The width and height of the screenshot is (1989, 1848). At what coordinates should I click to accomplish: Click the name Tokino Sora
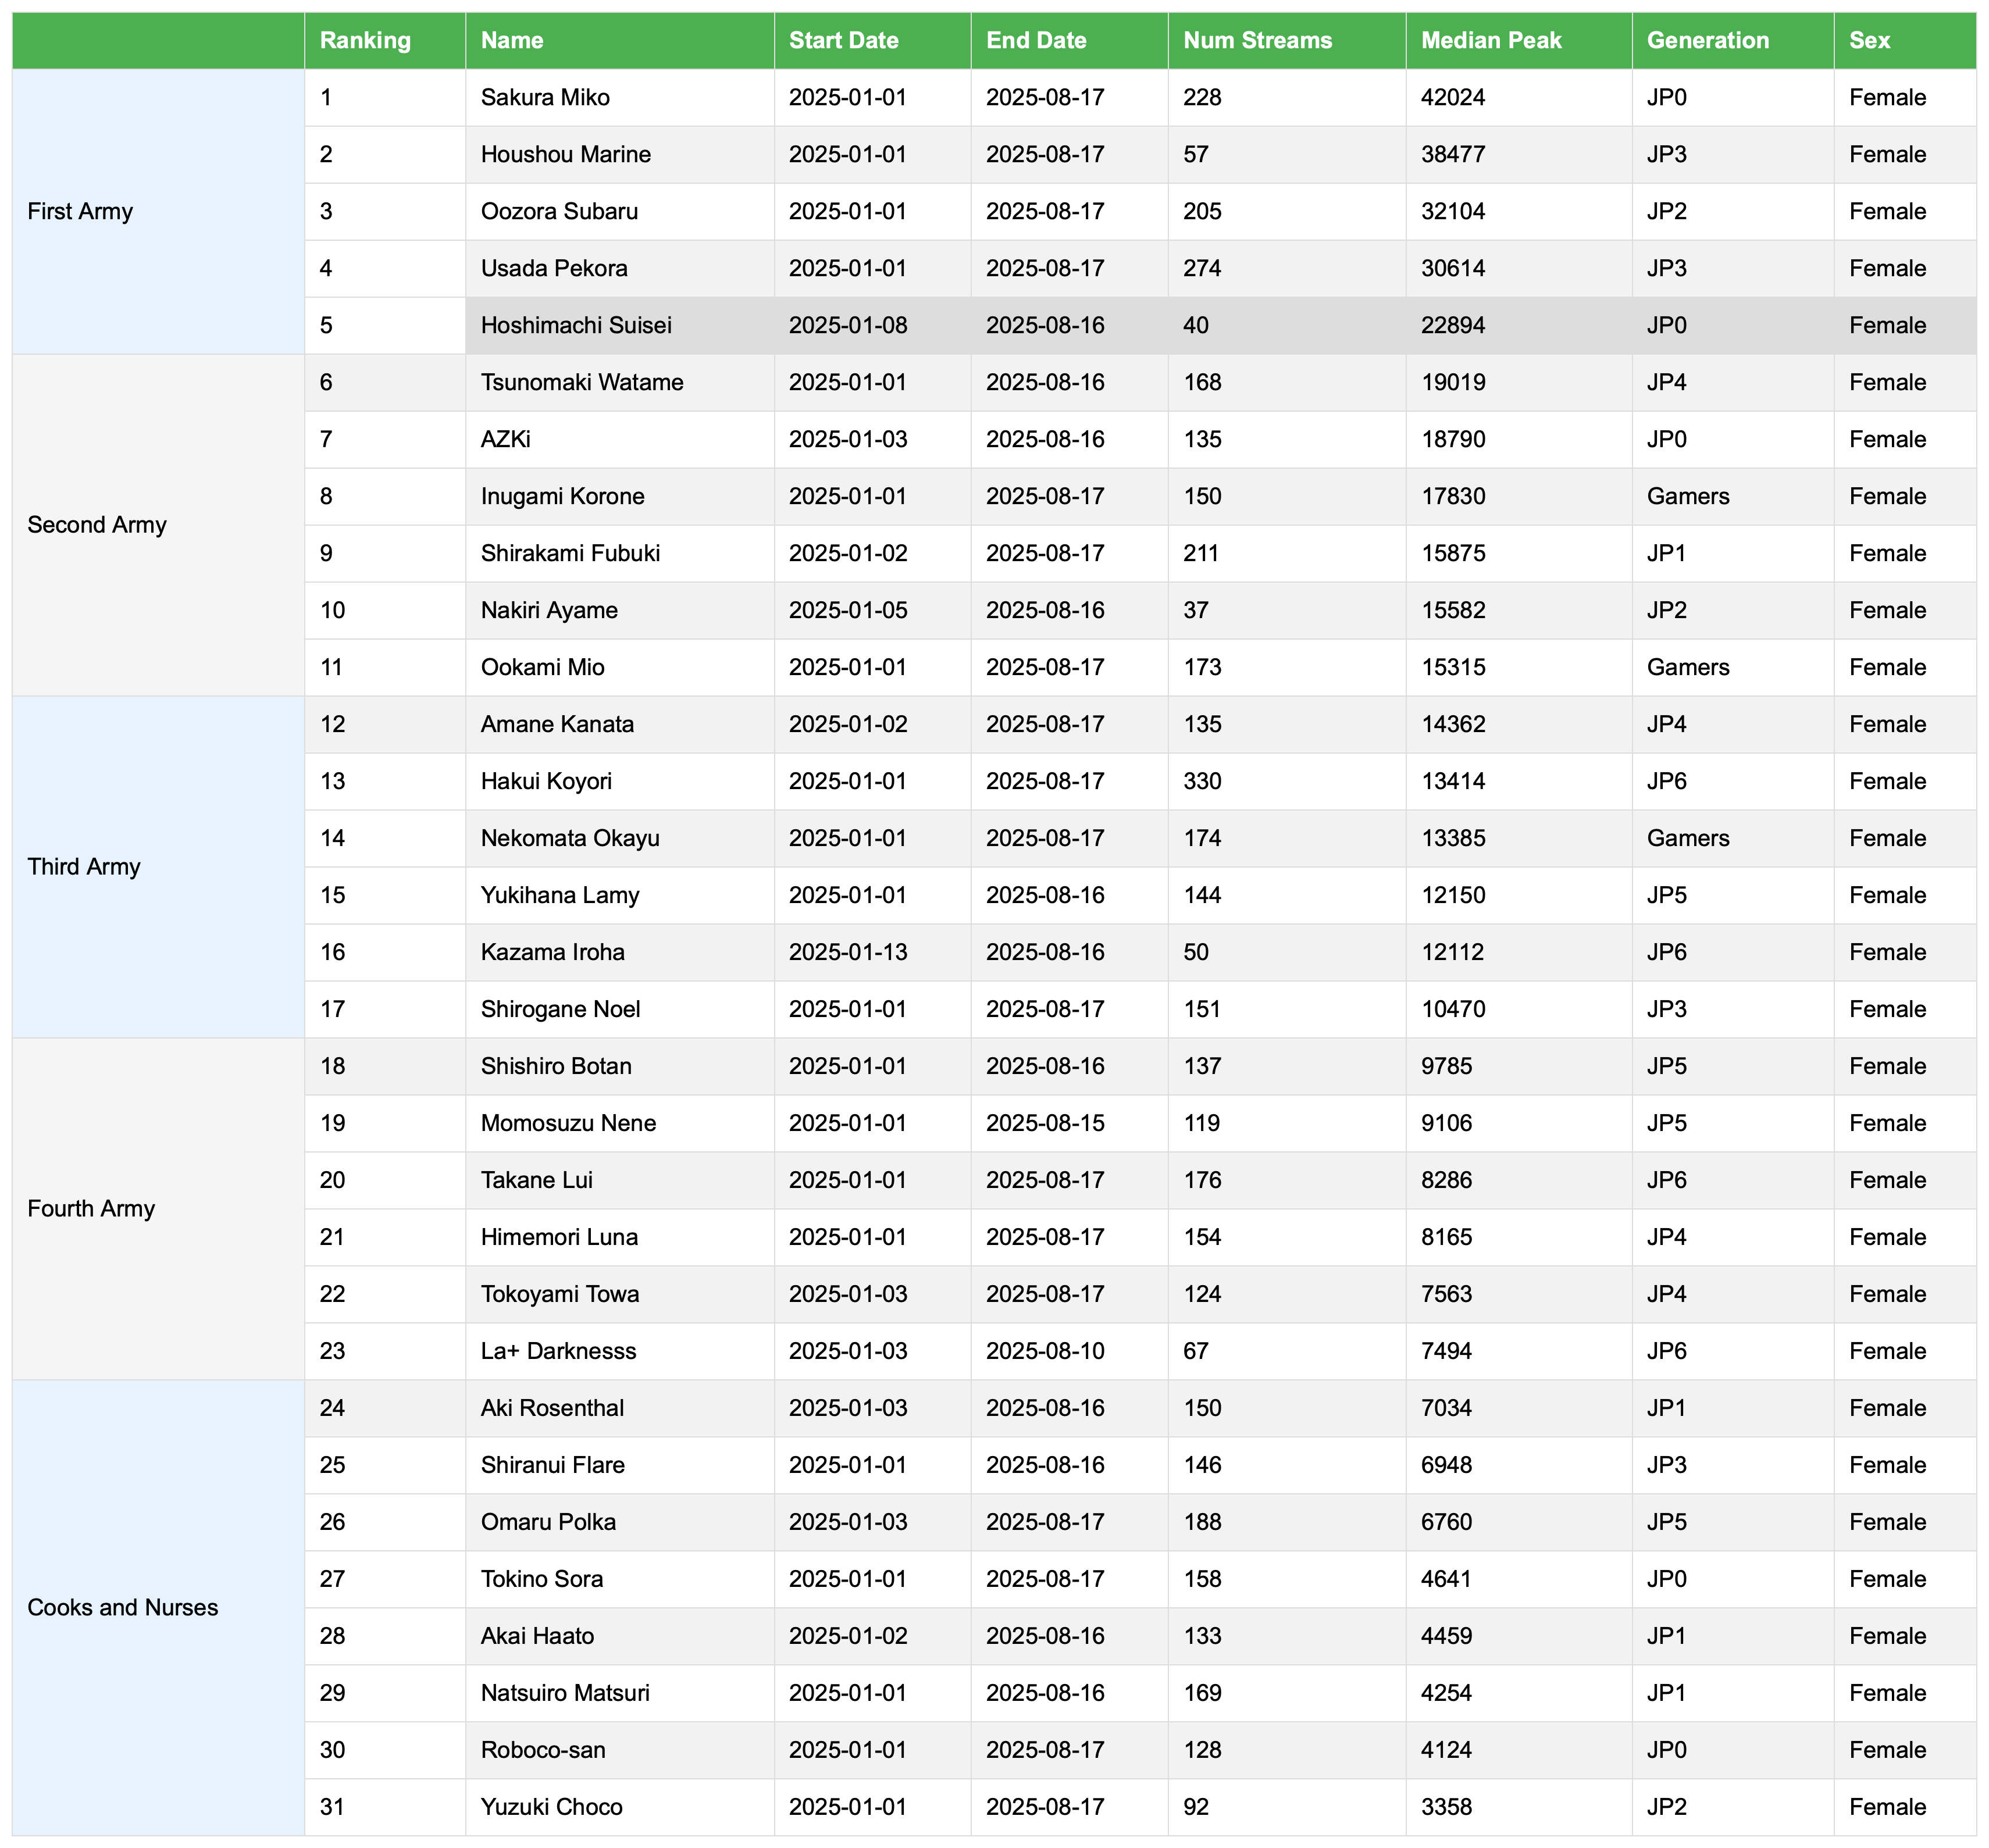[542, 1579]
